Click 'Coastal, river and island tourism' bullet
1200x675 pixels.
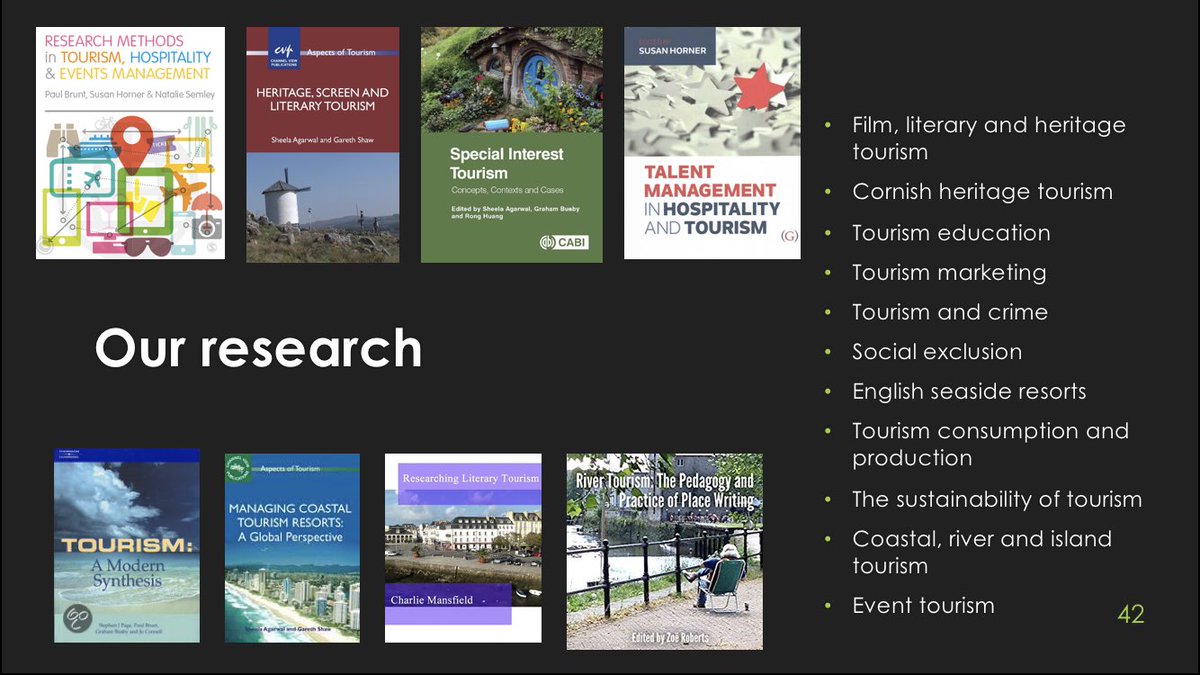(x=982, y=552)
